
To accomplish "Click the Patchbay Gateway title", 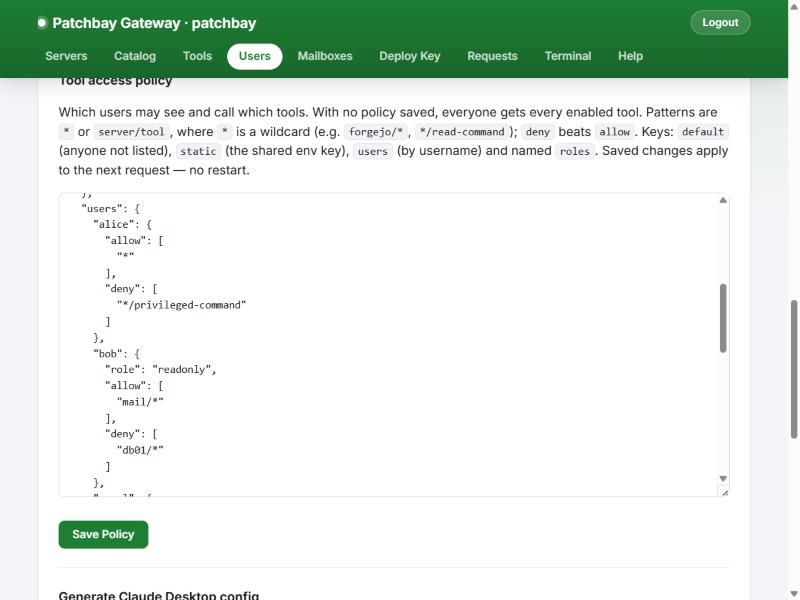I will [154, 23].
